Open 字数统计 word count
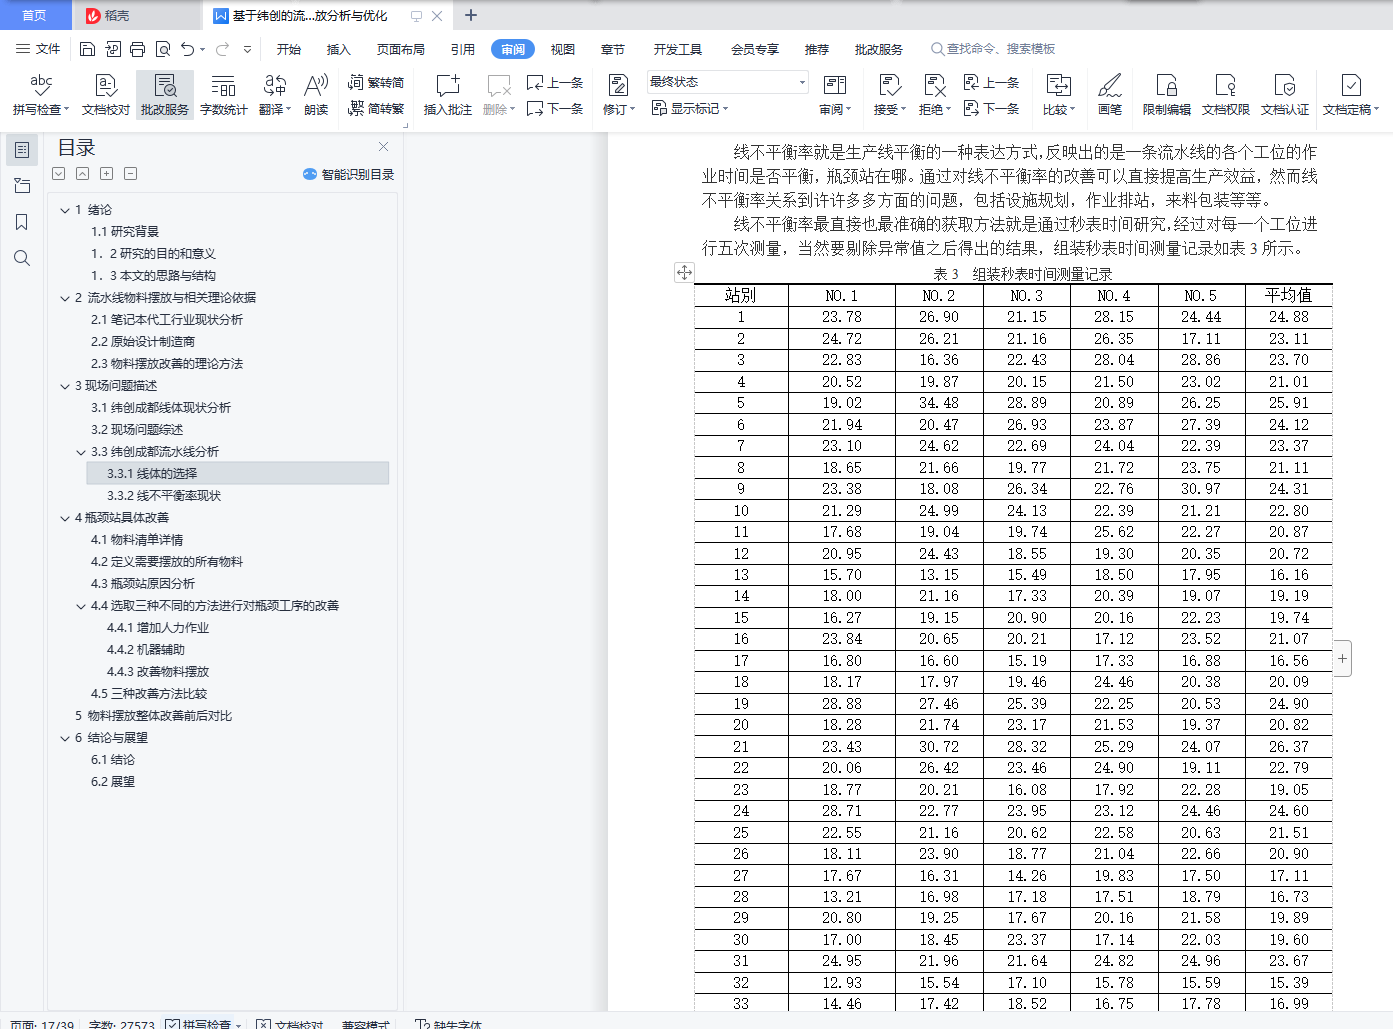1393x1029 pixels. pyautogui.click(x=224, y=95)
